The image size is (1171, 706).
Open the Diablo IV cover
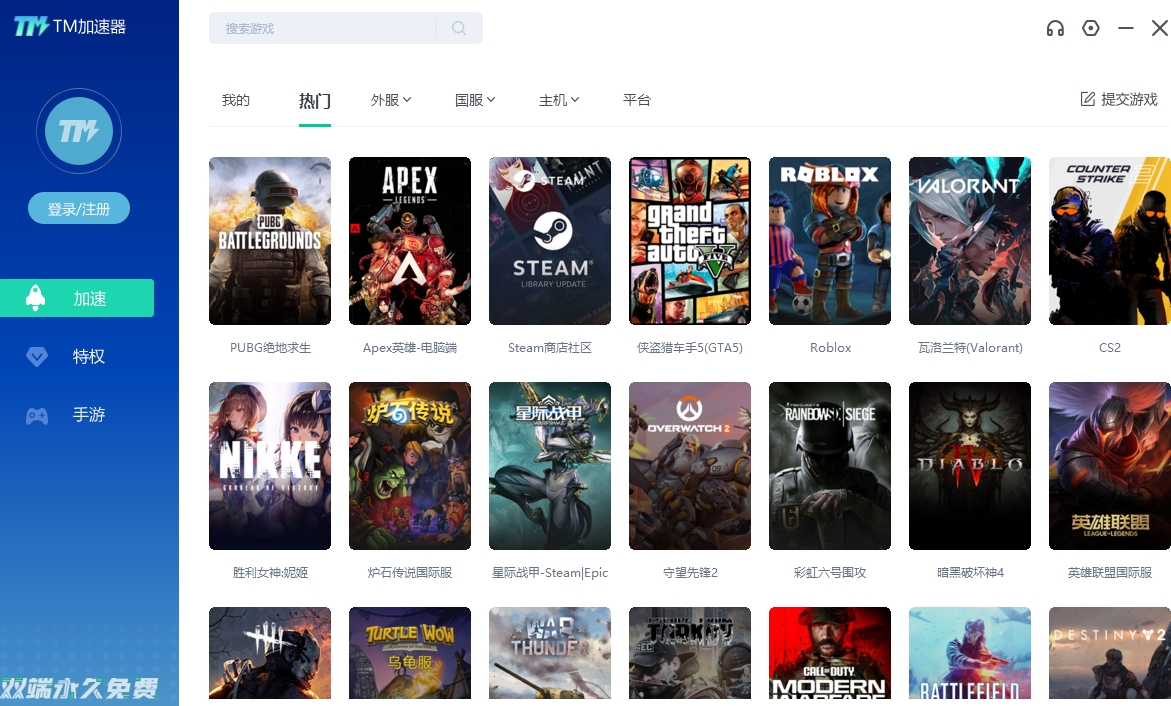[x=969, y=465]
